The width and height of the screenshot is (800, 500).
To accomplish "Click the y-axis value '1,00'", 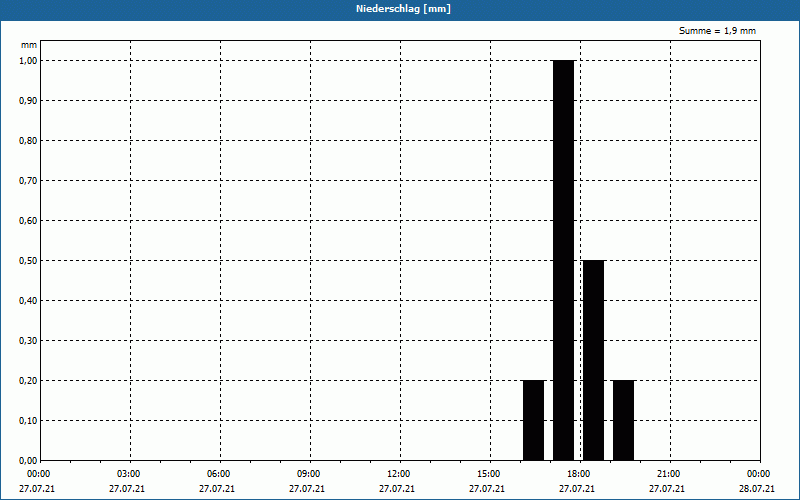I will 28,61.
